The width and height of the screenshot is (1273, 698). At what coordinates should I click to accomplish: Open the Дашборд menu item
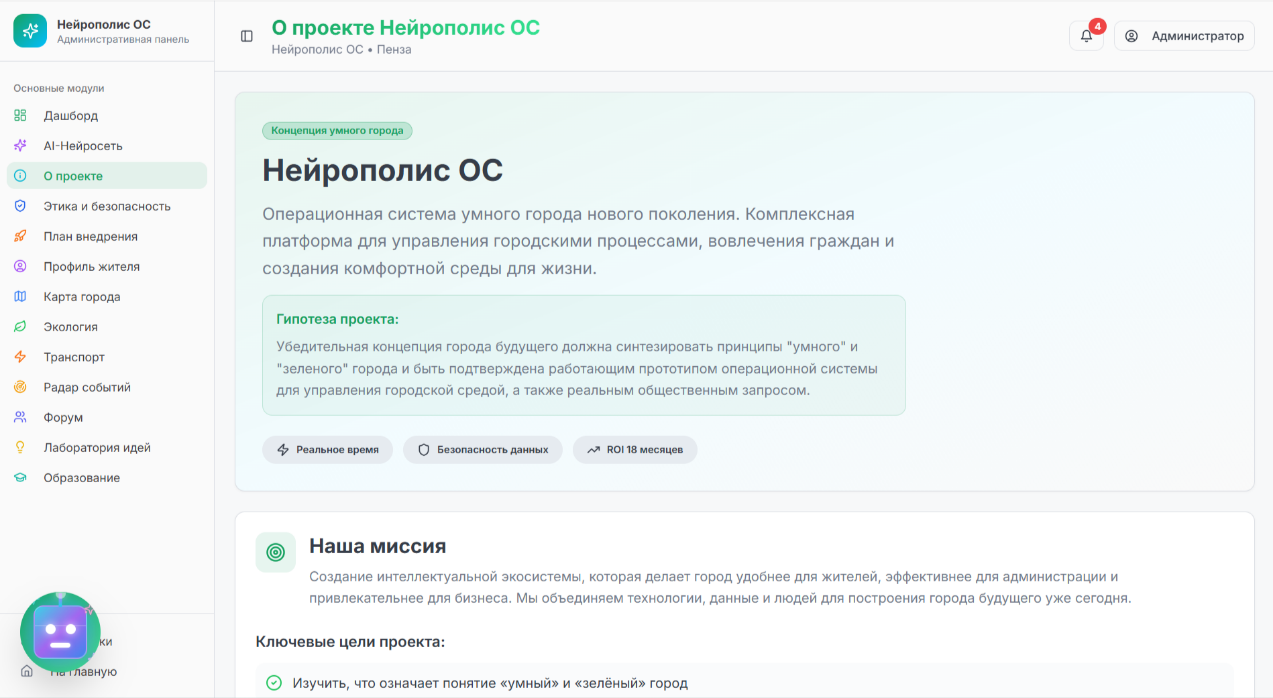(x=70, y=116)
